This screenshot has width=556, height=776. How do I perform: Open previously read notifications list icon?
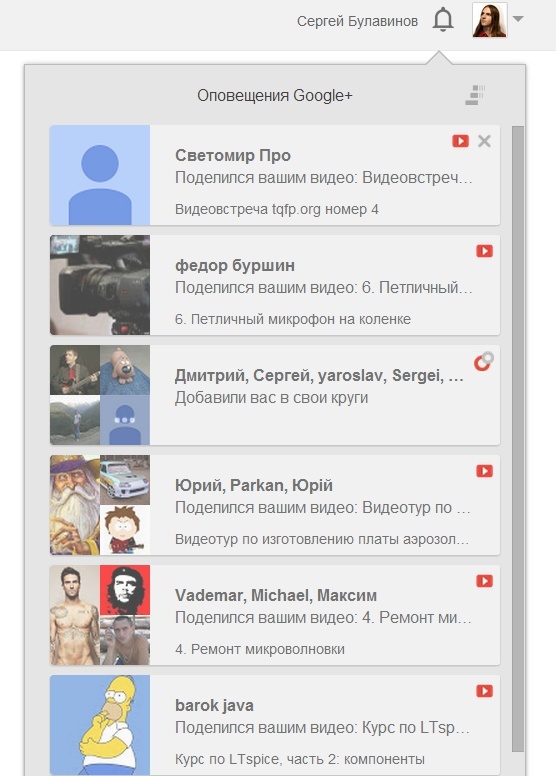475,95
